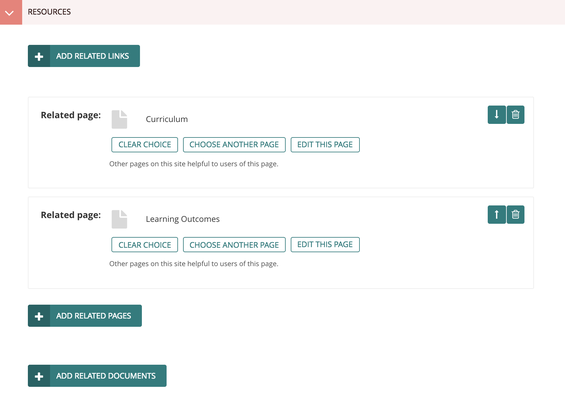Click the Add Related Documents button
This screenshot has width=565, height=402.
tap(97, 376)
